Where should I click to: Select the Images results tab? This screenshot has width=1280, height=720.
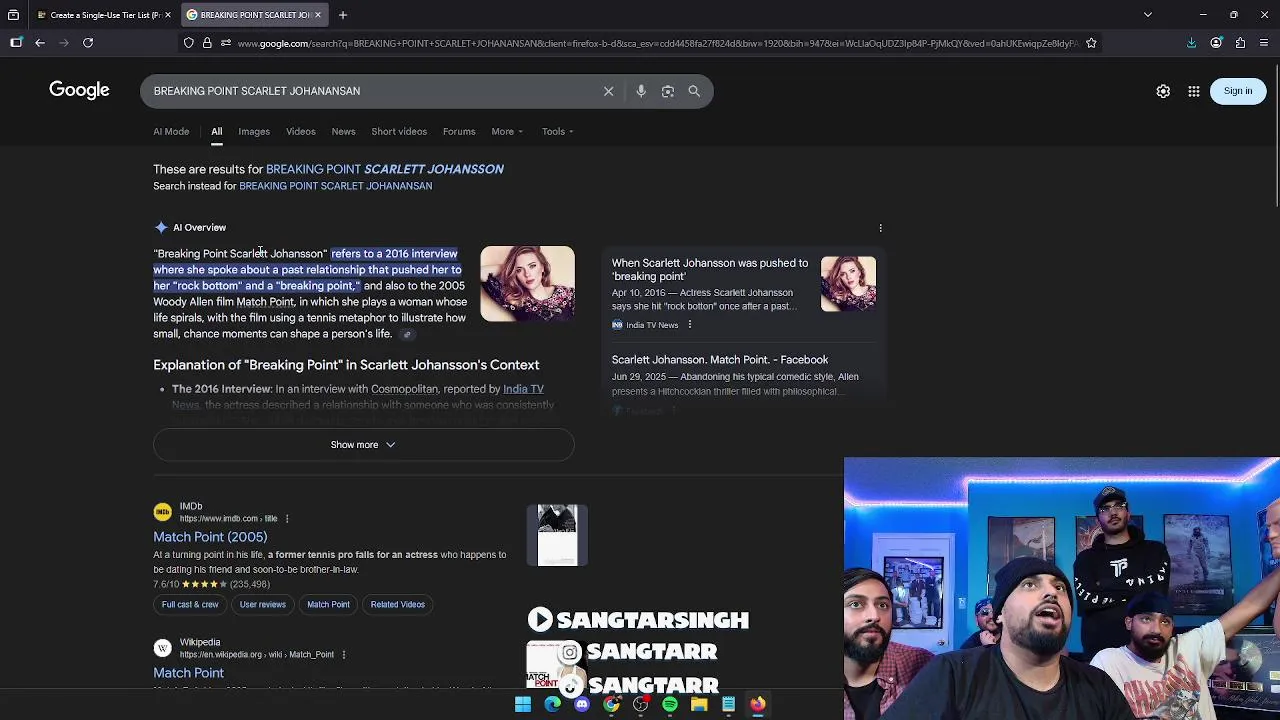point(254,132)
